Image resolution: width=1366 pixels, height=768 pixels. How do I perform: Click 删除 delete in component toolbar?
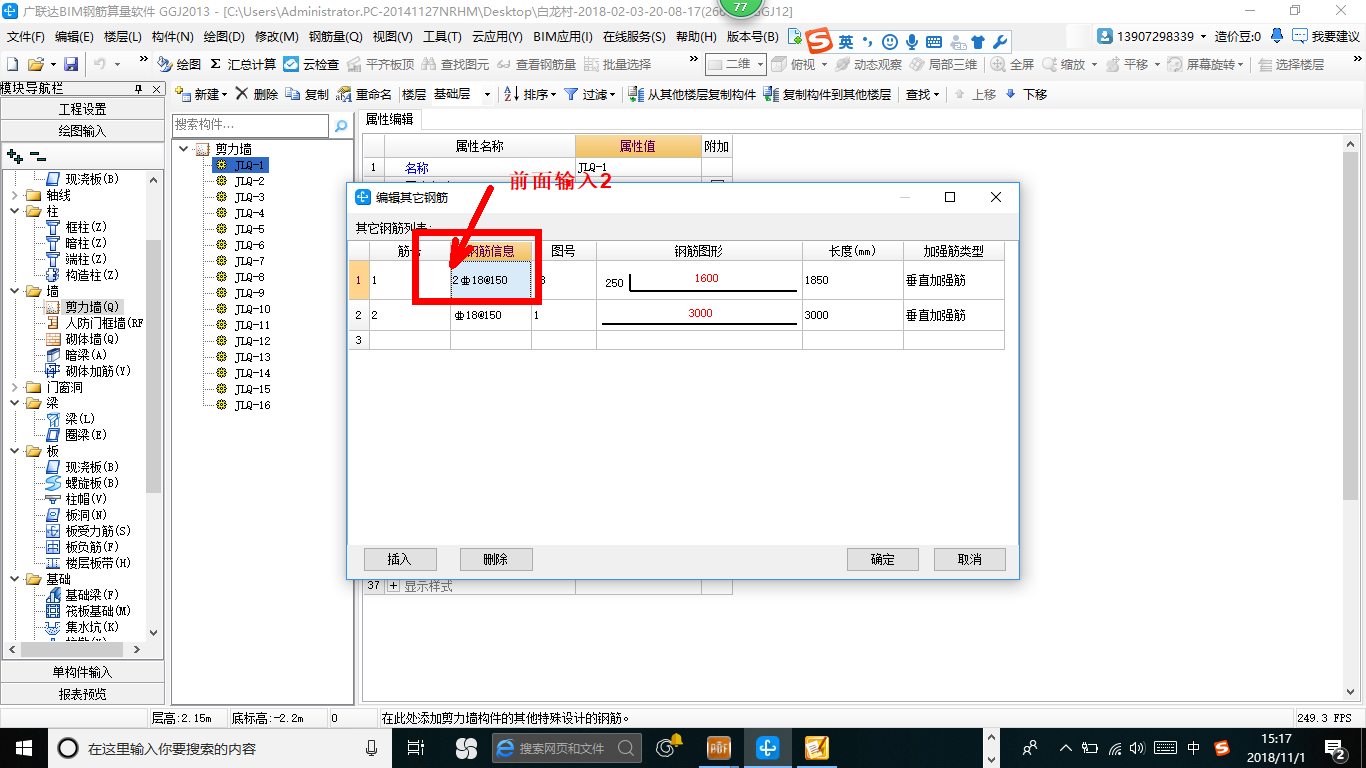point(257,94)
